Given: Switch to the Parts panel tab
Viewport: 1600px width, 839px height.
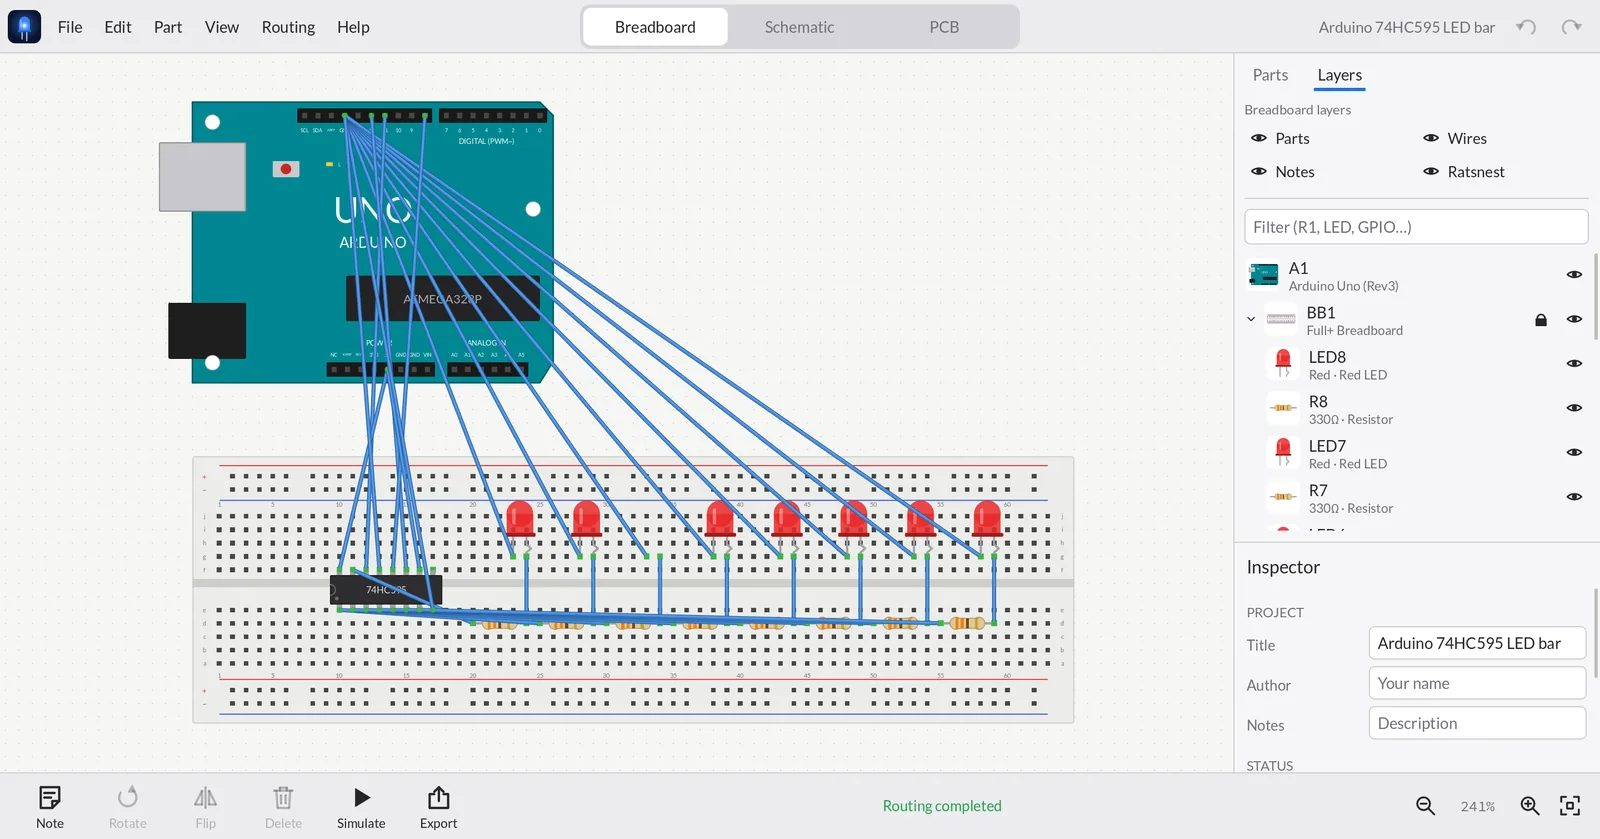Looking at the screenshot, I should pyautogui.click(x=1270, y=75).
